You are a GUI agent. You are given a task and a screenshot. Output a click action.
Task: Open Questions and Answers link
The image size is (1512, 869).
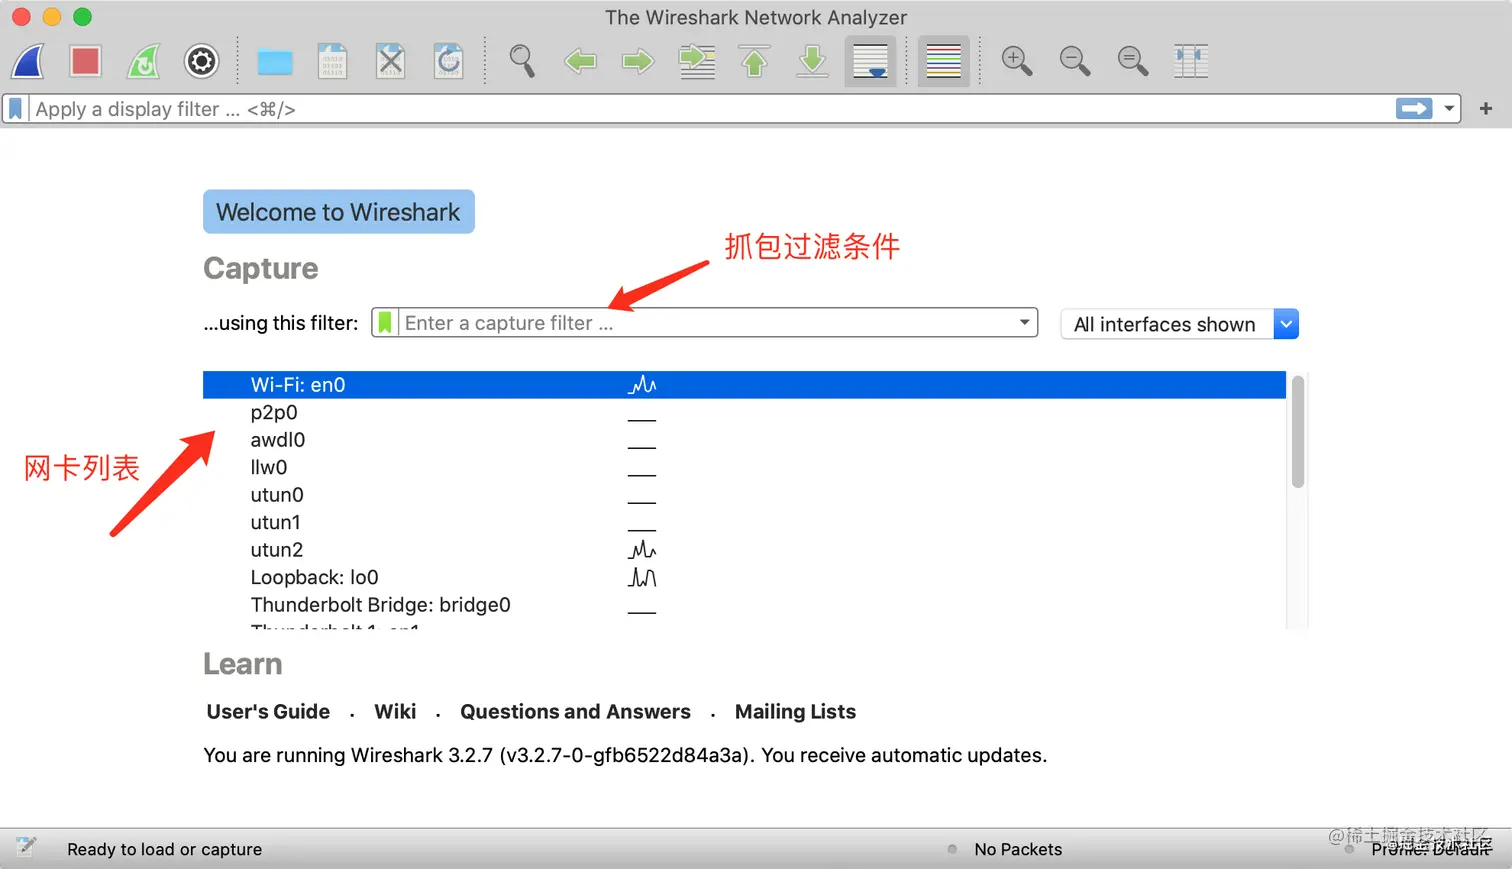pyautogui.click(x=575, y=712)
